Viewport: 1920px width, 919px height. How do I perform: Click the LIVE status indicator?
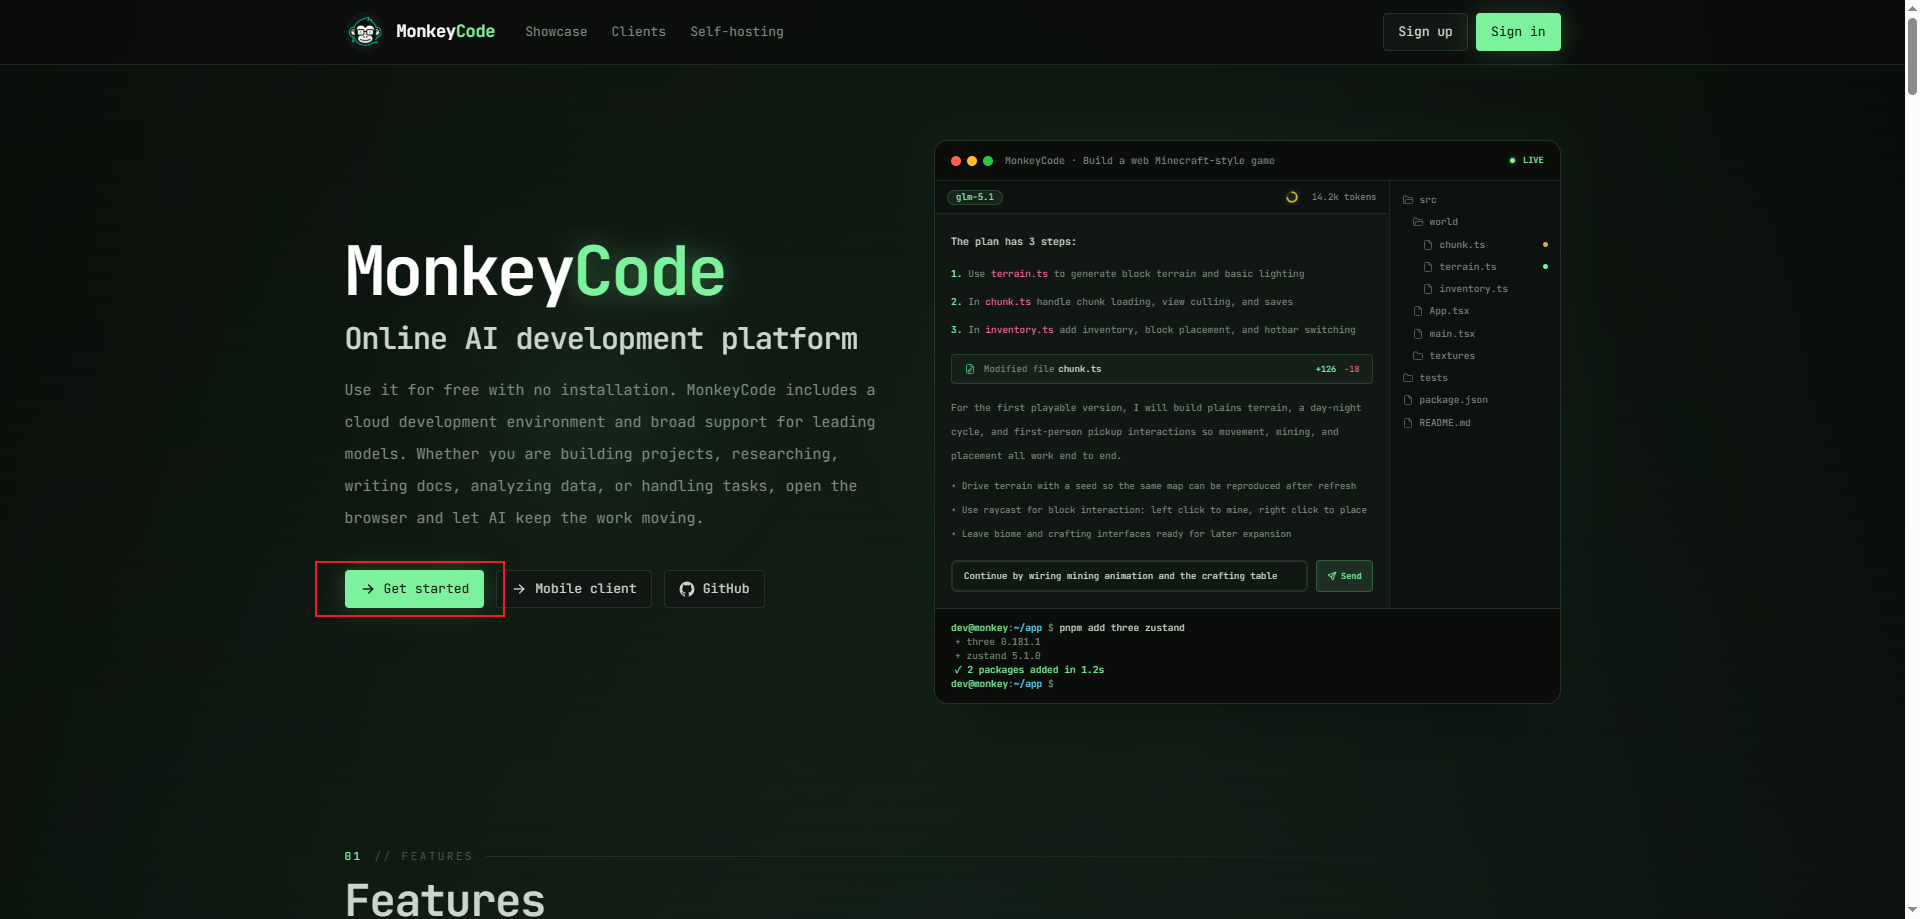pyautogui.click(x=1526, y=161)
